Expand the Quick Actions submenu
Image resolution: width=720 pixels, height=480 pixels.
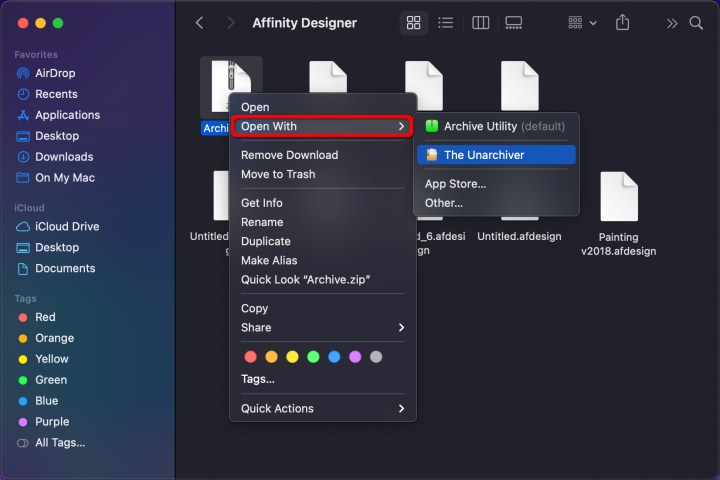click(322, 408)
